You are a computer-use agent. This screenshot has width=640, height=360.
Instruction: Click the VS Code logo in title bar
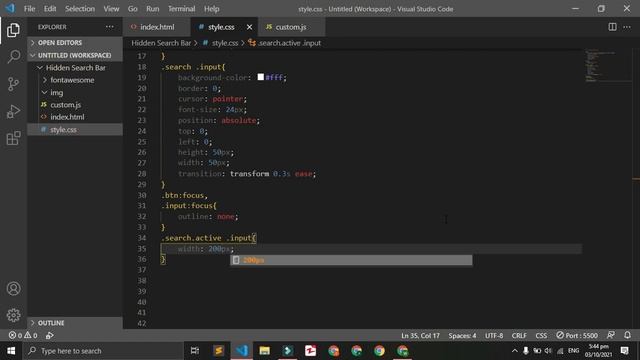(10, 8)
